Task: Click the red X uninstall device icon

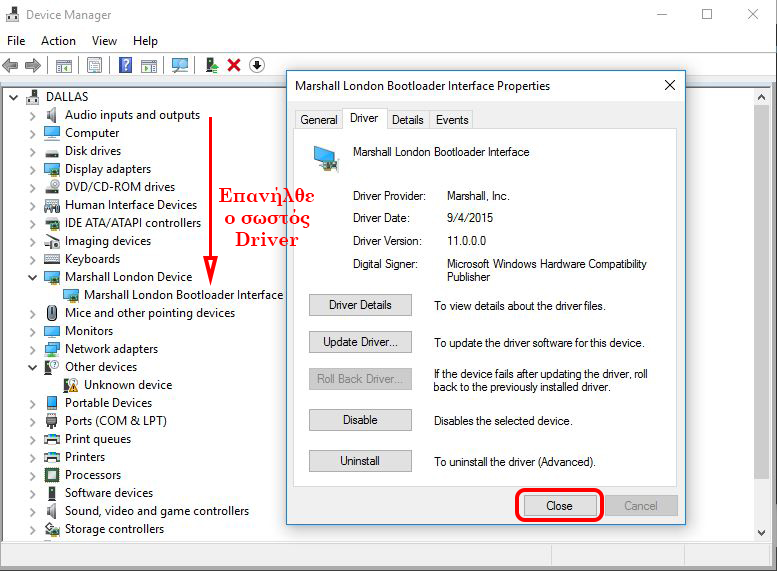Action: coord(234,65)
